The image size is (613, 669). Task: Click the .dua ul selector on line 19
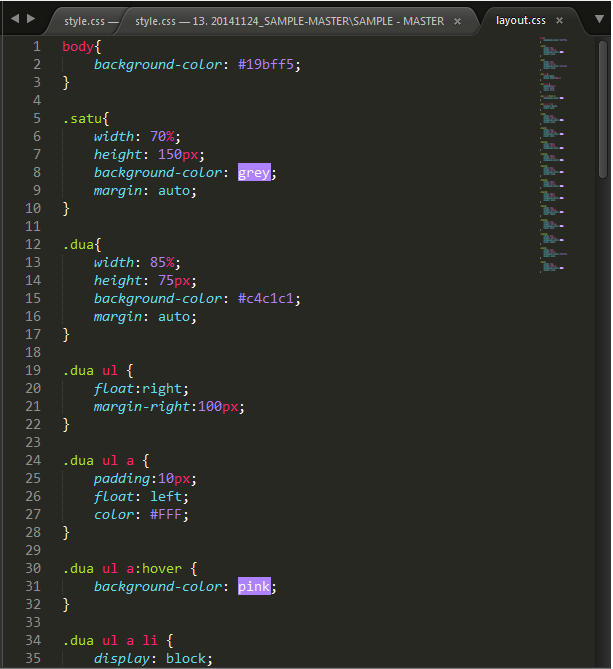90,370
